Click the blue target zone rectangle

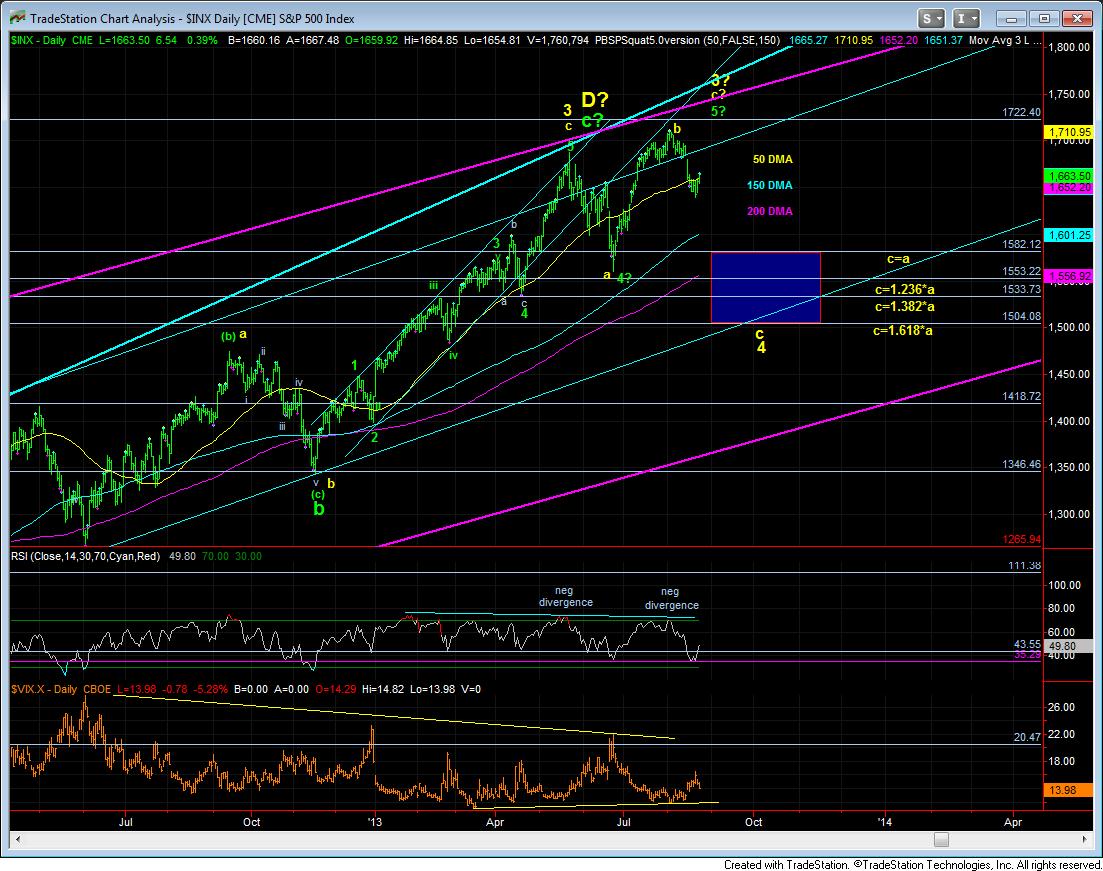pos(765,287)
